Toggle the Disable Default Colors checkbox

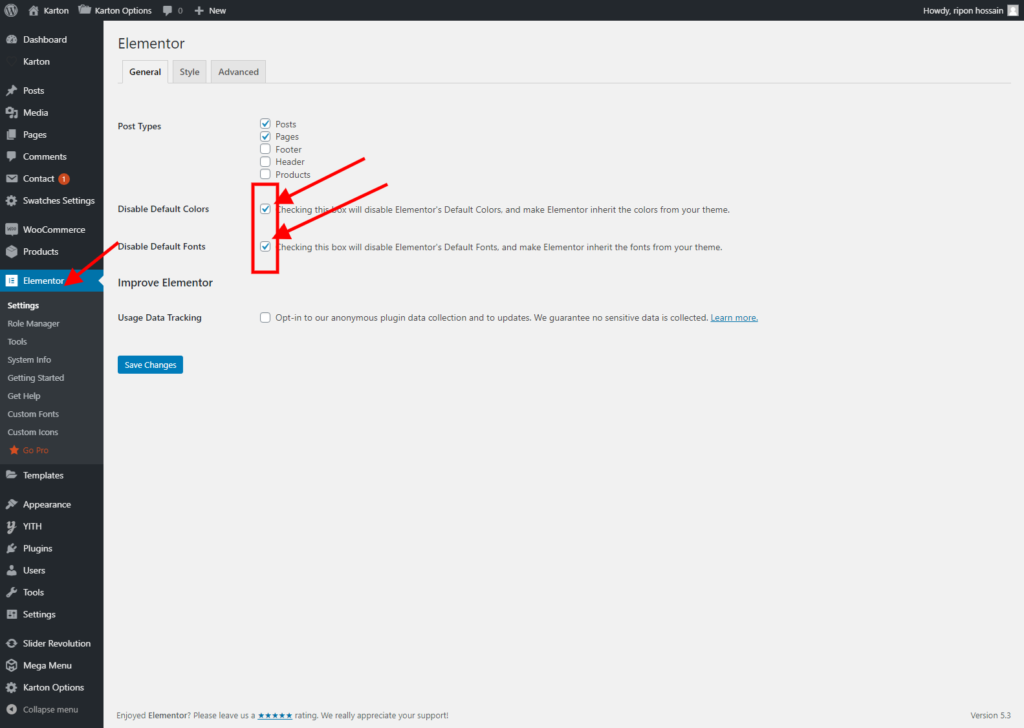[x=265, y=209]
